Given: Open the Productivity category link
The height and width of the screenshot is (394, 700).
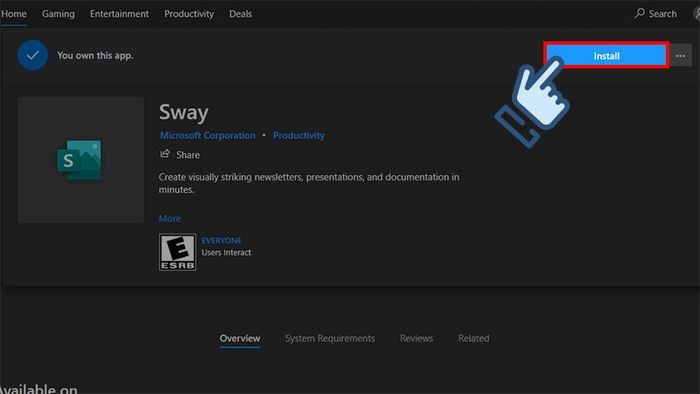Looking at the screenshot, I should pos(299,135).
